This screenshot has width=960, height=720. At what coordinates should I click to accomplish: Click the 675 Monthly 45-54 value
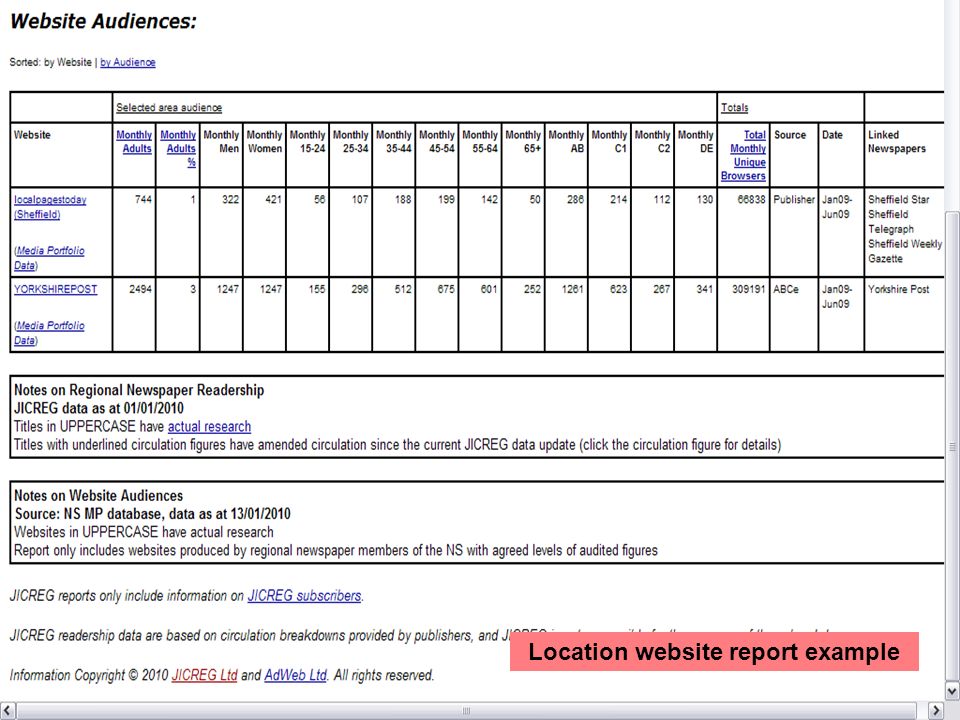click(446, 289)
